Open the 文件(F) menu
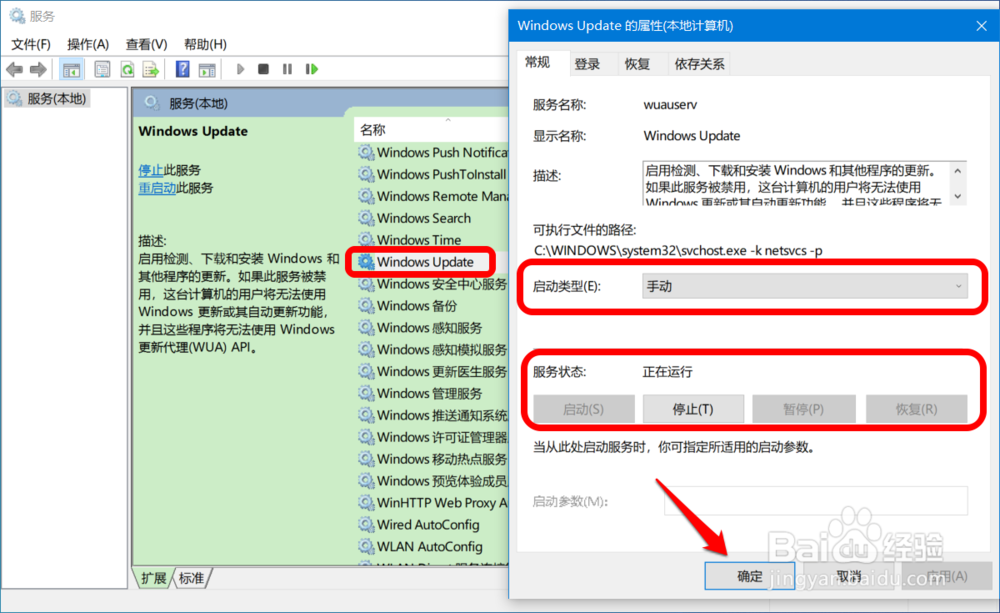Image resolution: width=1000 pixels, height=613 pixels. (31, 44)
